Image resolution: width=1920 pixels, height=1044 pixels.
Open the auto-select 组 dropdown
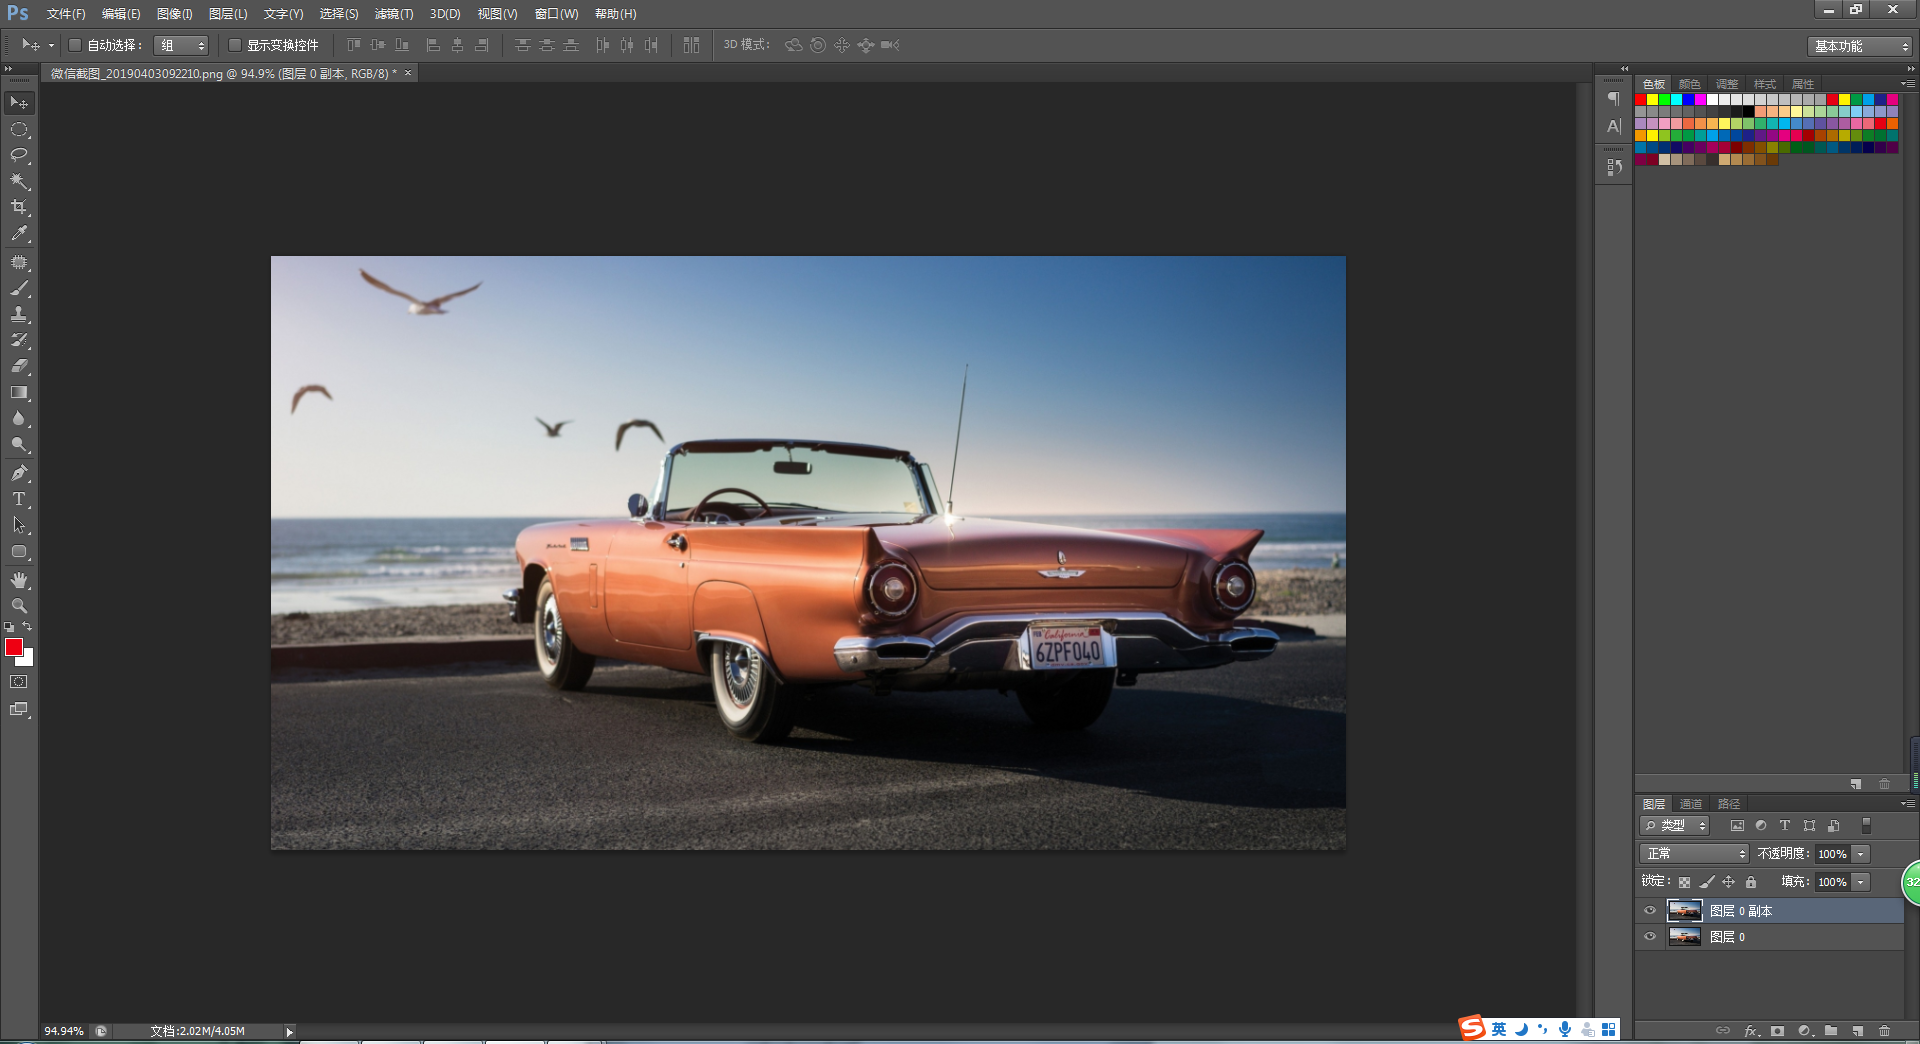click(x=181, y=45)
